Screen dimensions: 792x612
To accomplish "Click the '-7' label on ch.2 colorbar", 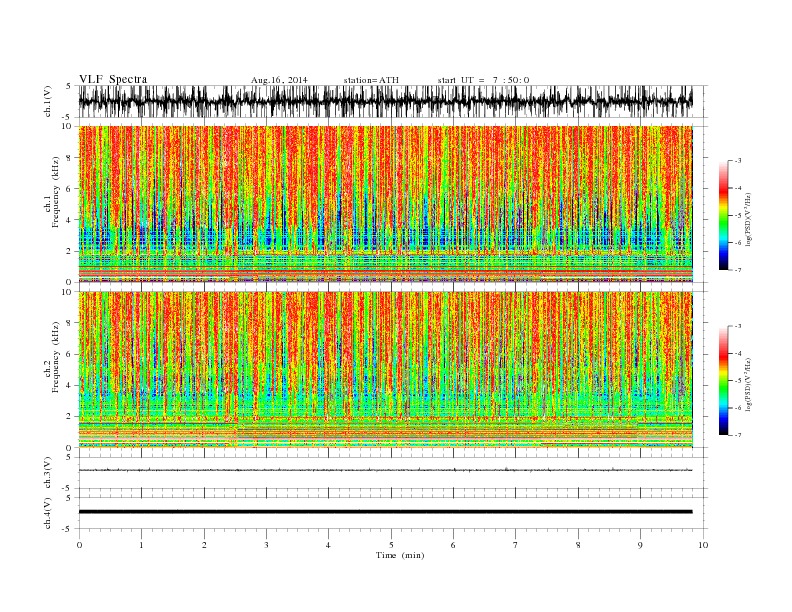I will [738, 435].
